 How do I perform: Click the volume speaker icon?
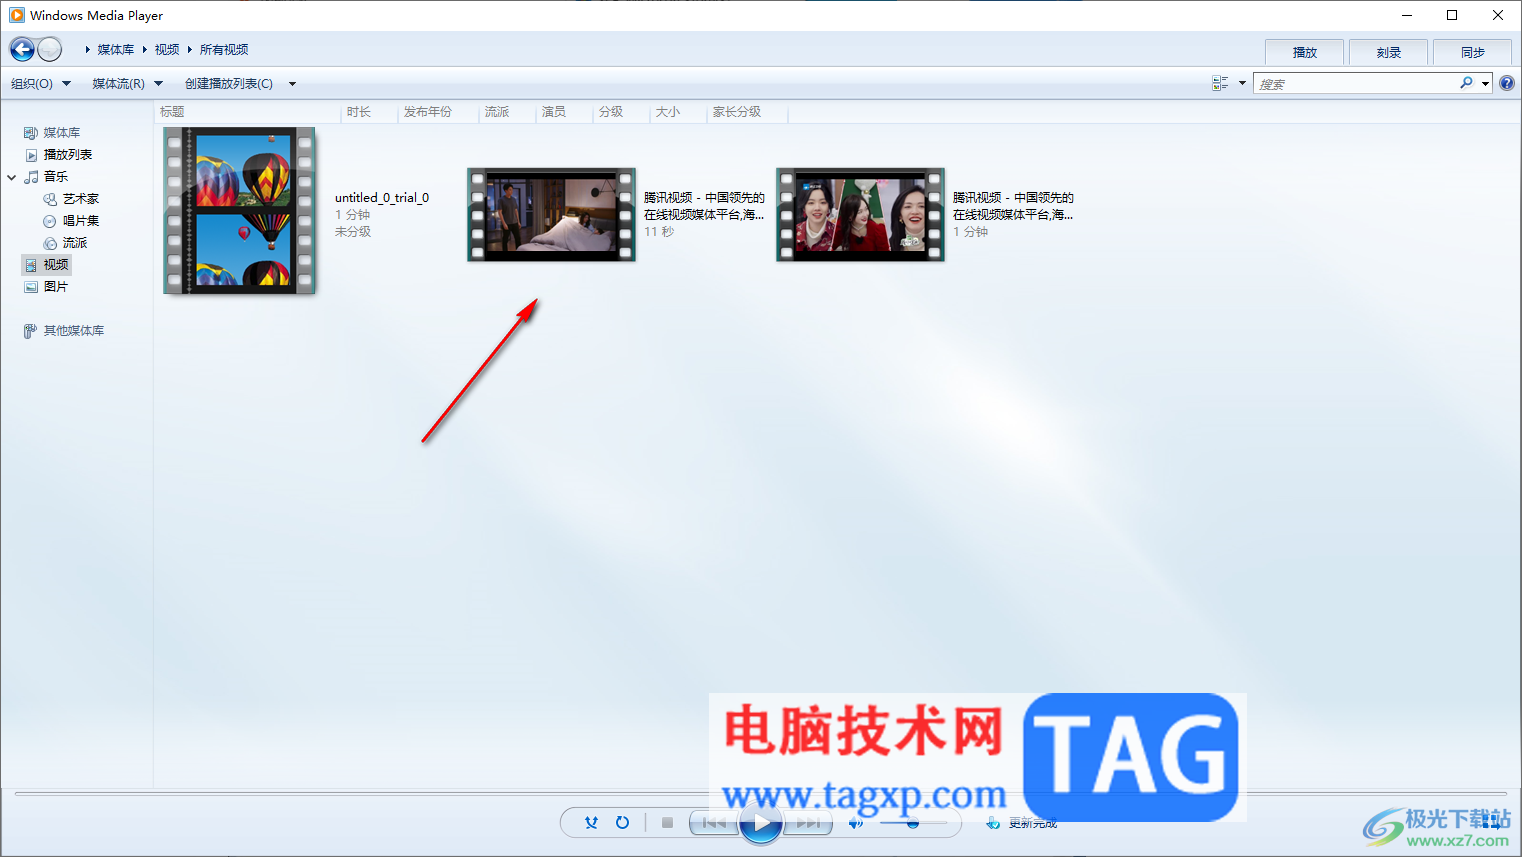(856, 823)
